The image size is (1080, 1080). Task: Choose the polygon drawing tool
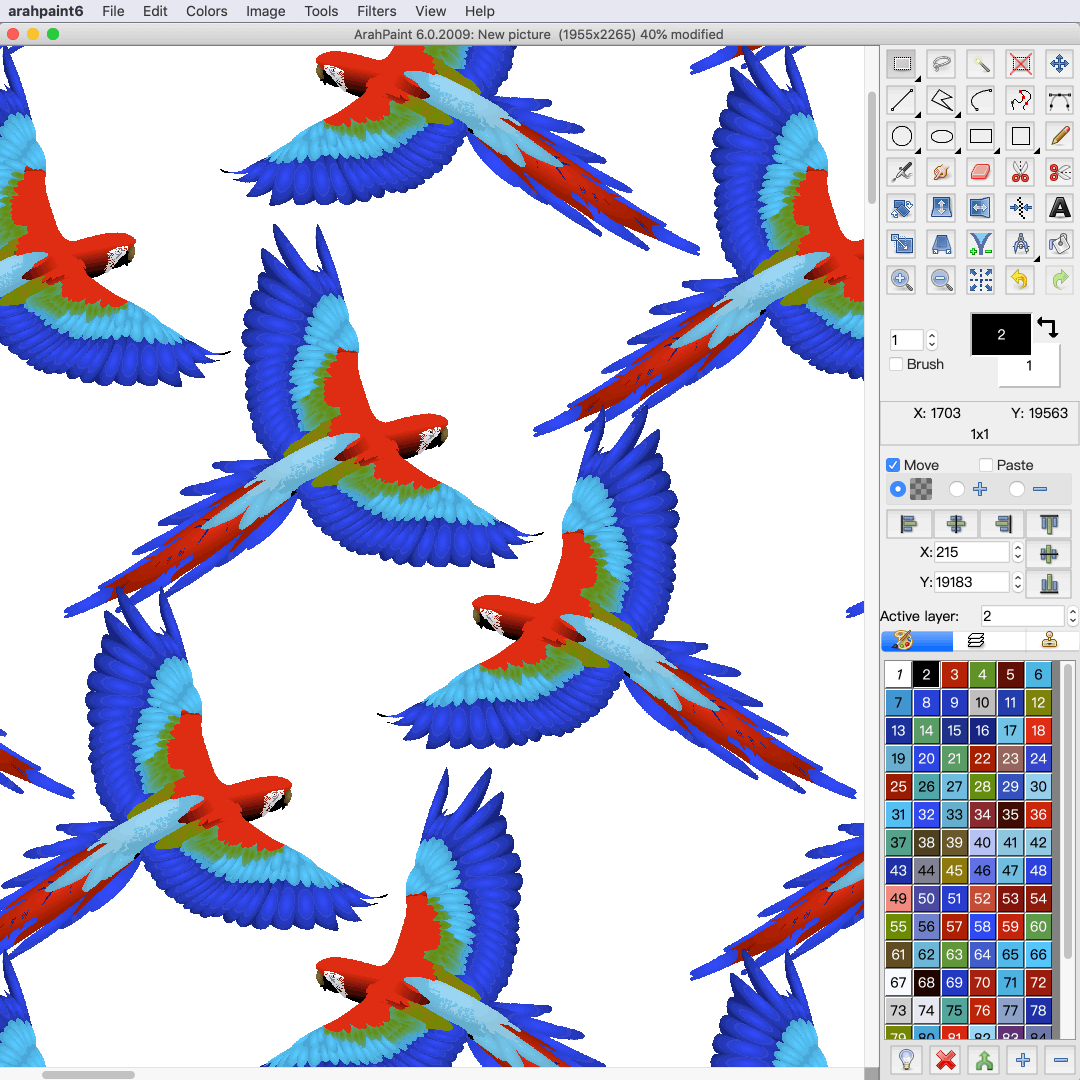942,100
